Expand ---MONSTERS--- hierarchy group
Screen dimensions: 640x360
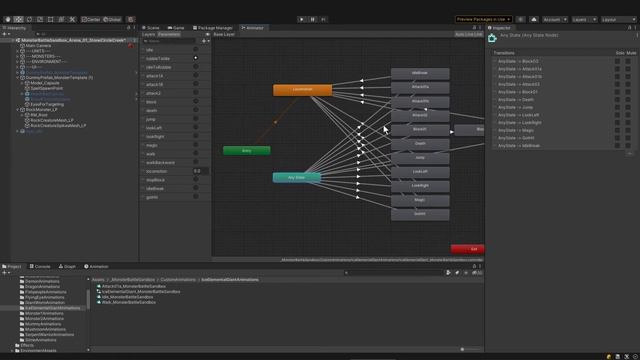point(18,56)
